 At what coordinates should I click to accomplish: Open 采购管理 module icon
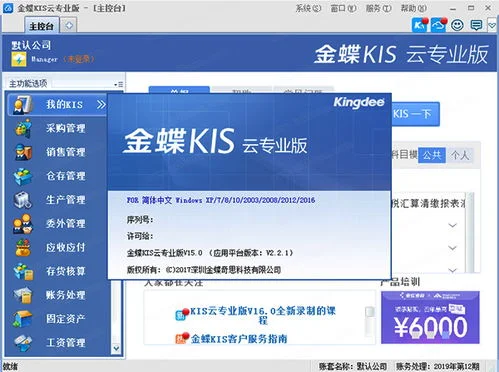coord(23,128)
